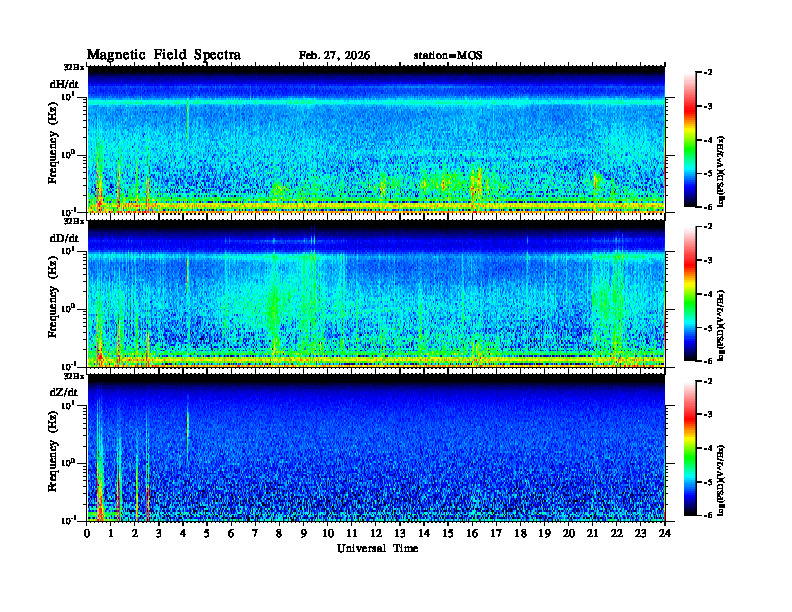Screen dimensions: 792x612
Task: Click the dH/dt spectrogram plot
Action: [376, 139]
